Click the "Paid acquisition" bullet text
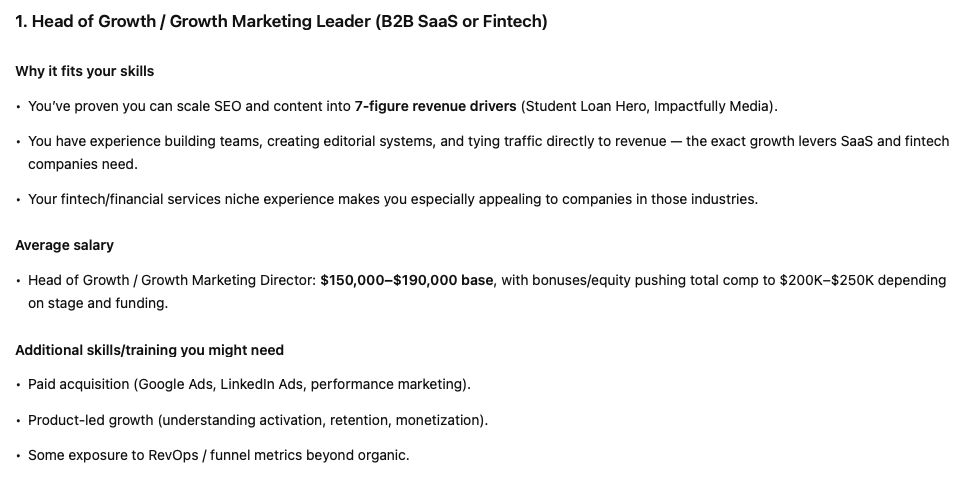The height and width of the screenshot is (483, 972). click(x=78, y=384)
